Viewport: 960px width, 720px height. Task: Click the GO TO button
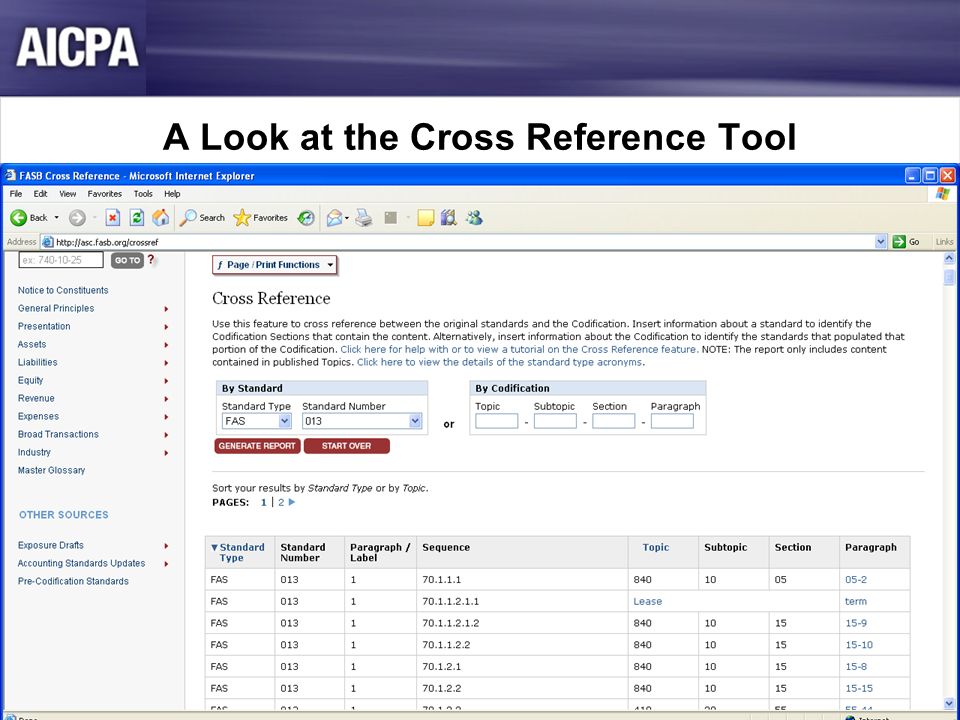(127, 260)
